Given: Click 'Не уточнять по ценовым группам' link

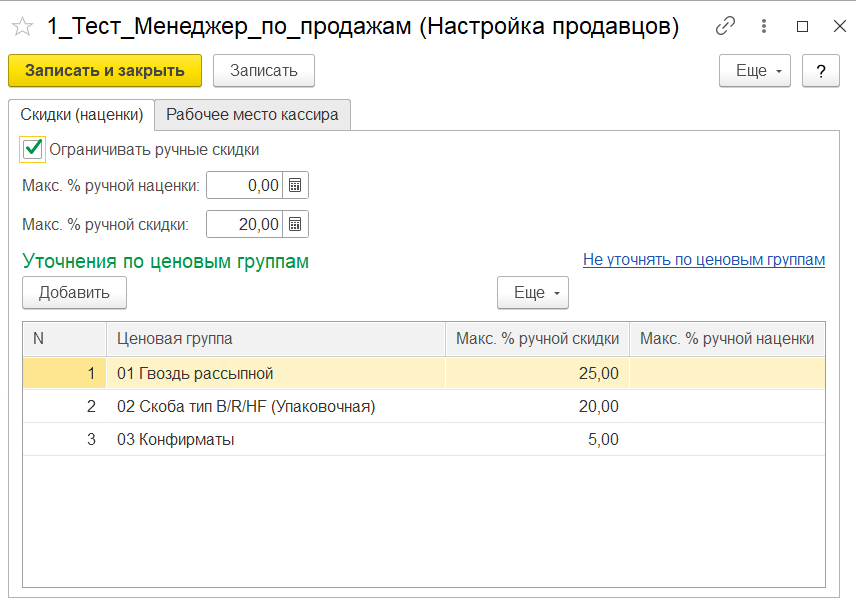Looking at the screenshot, I should 703,260.
